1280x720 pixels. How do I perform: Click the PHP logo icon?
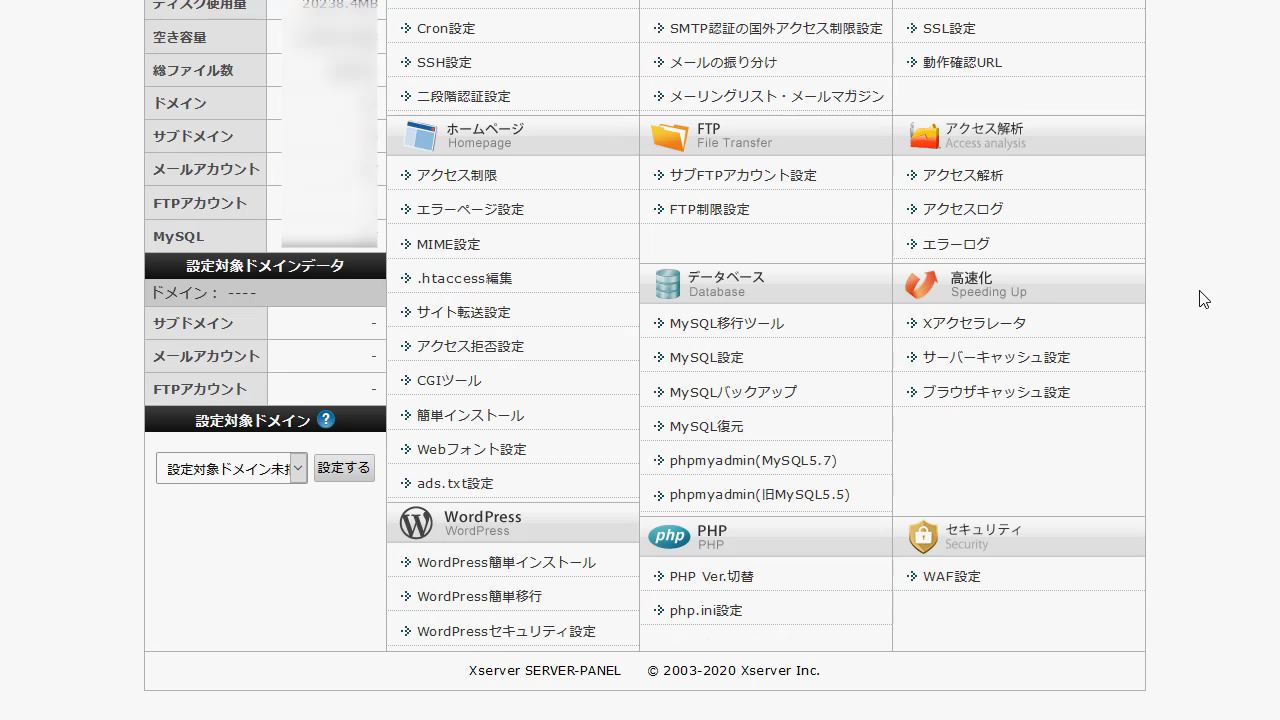coord(669,537)
